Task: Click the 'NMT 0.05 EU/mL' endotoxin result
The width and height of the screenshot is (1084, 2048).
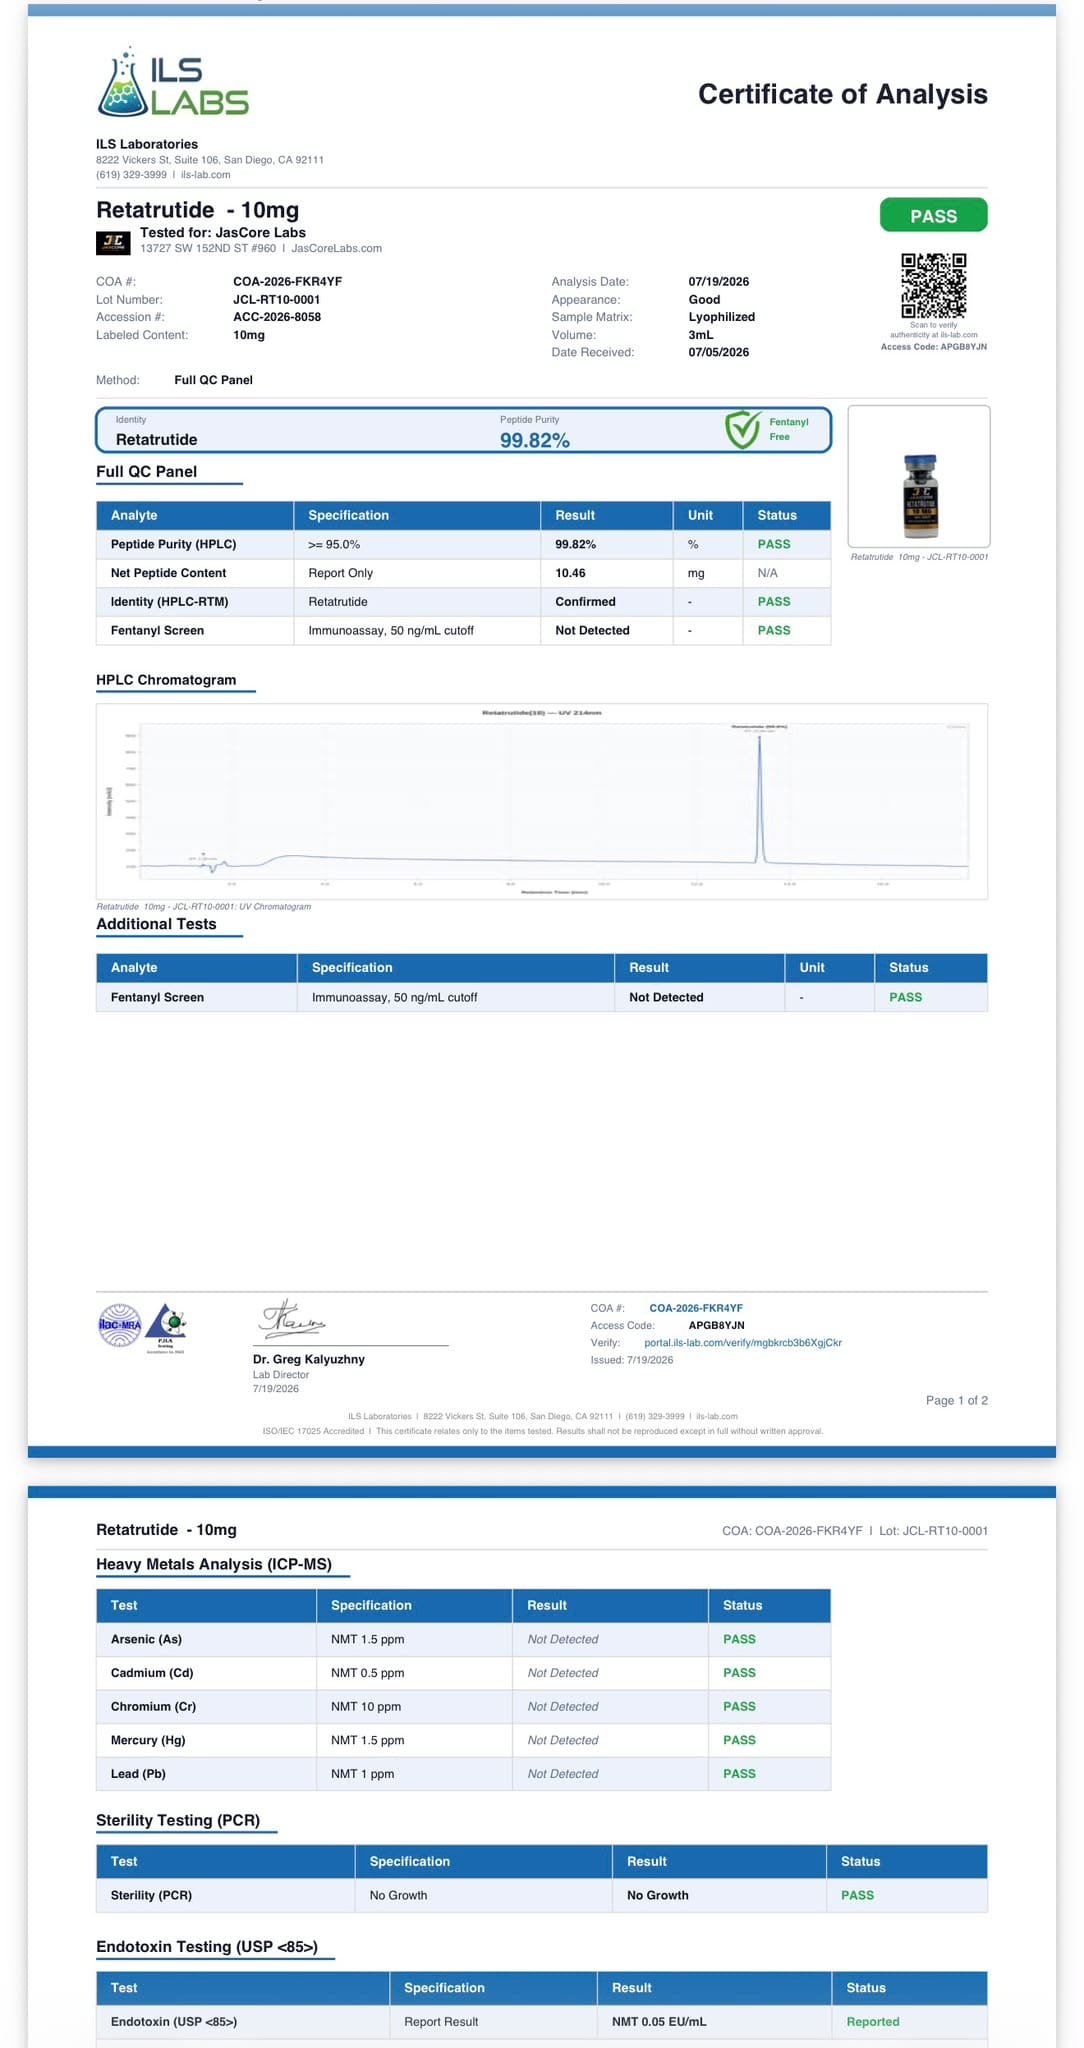Action: 659,2022
